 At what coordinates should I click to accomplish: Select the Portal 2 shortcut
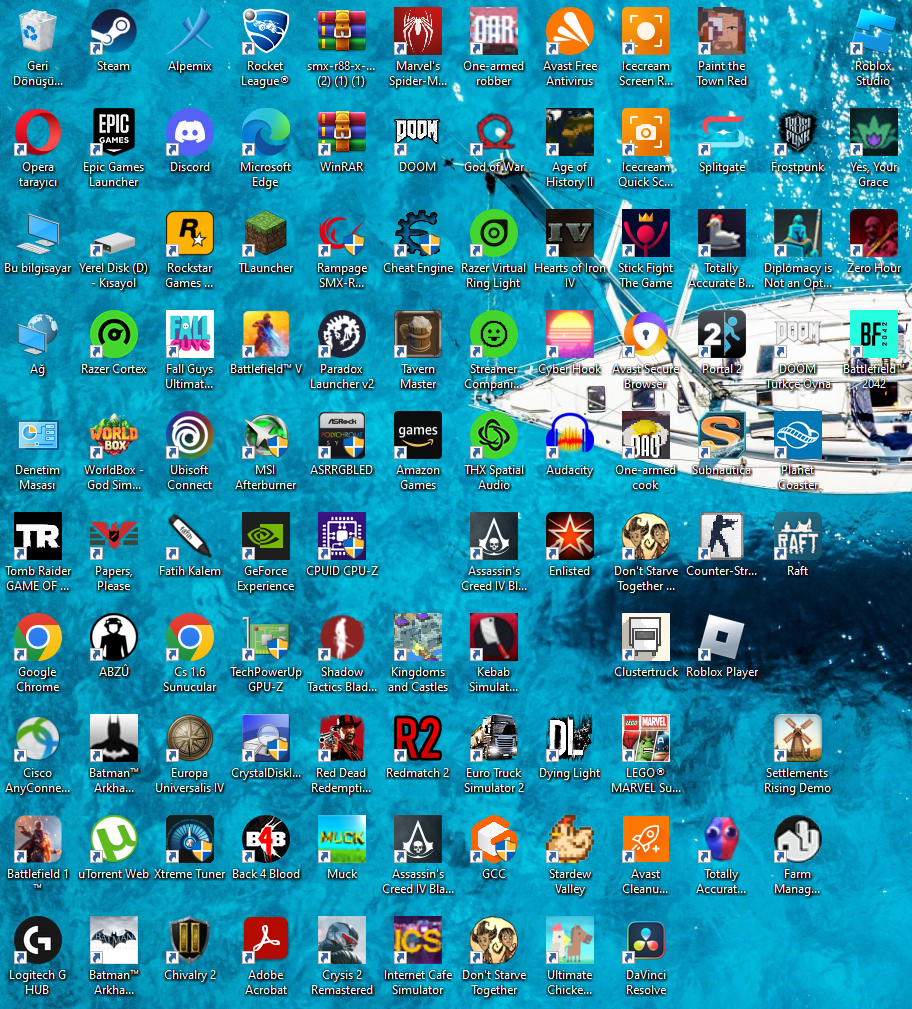(721, 335)
